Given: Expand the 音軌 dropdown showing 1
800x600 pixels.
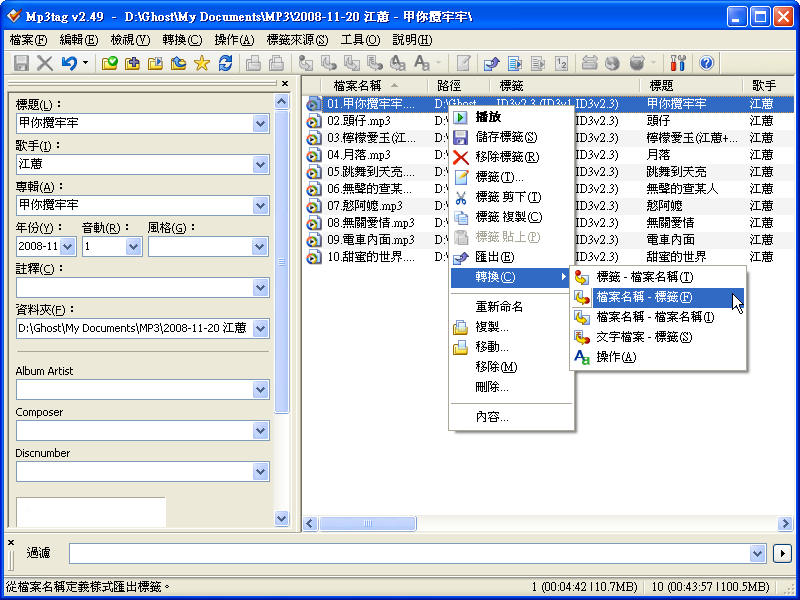Looking at the screenshot, I should 133,246.
